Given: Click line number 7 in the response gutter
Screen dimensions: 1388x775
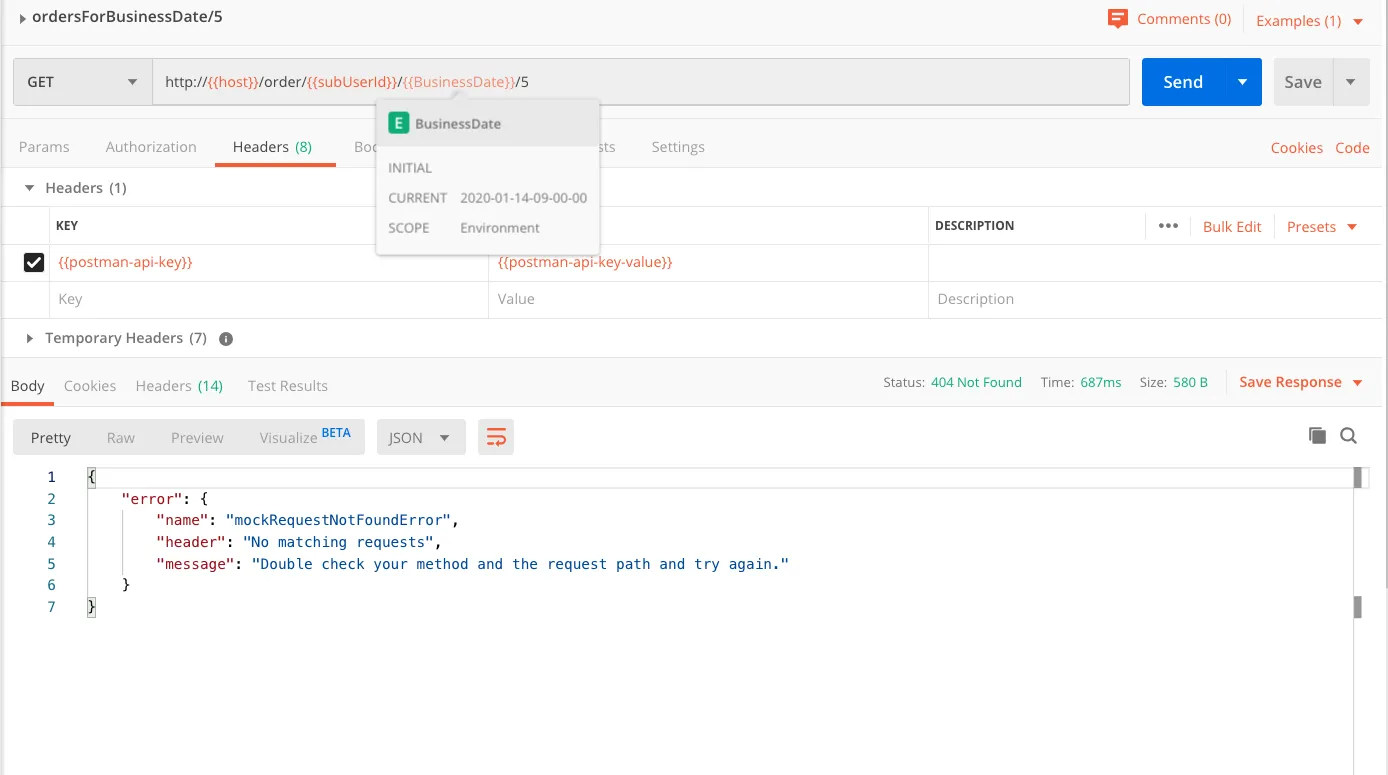Looking at the screenshot, I should 51,607.
